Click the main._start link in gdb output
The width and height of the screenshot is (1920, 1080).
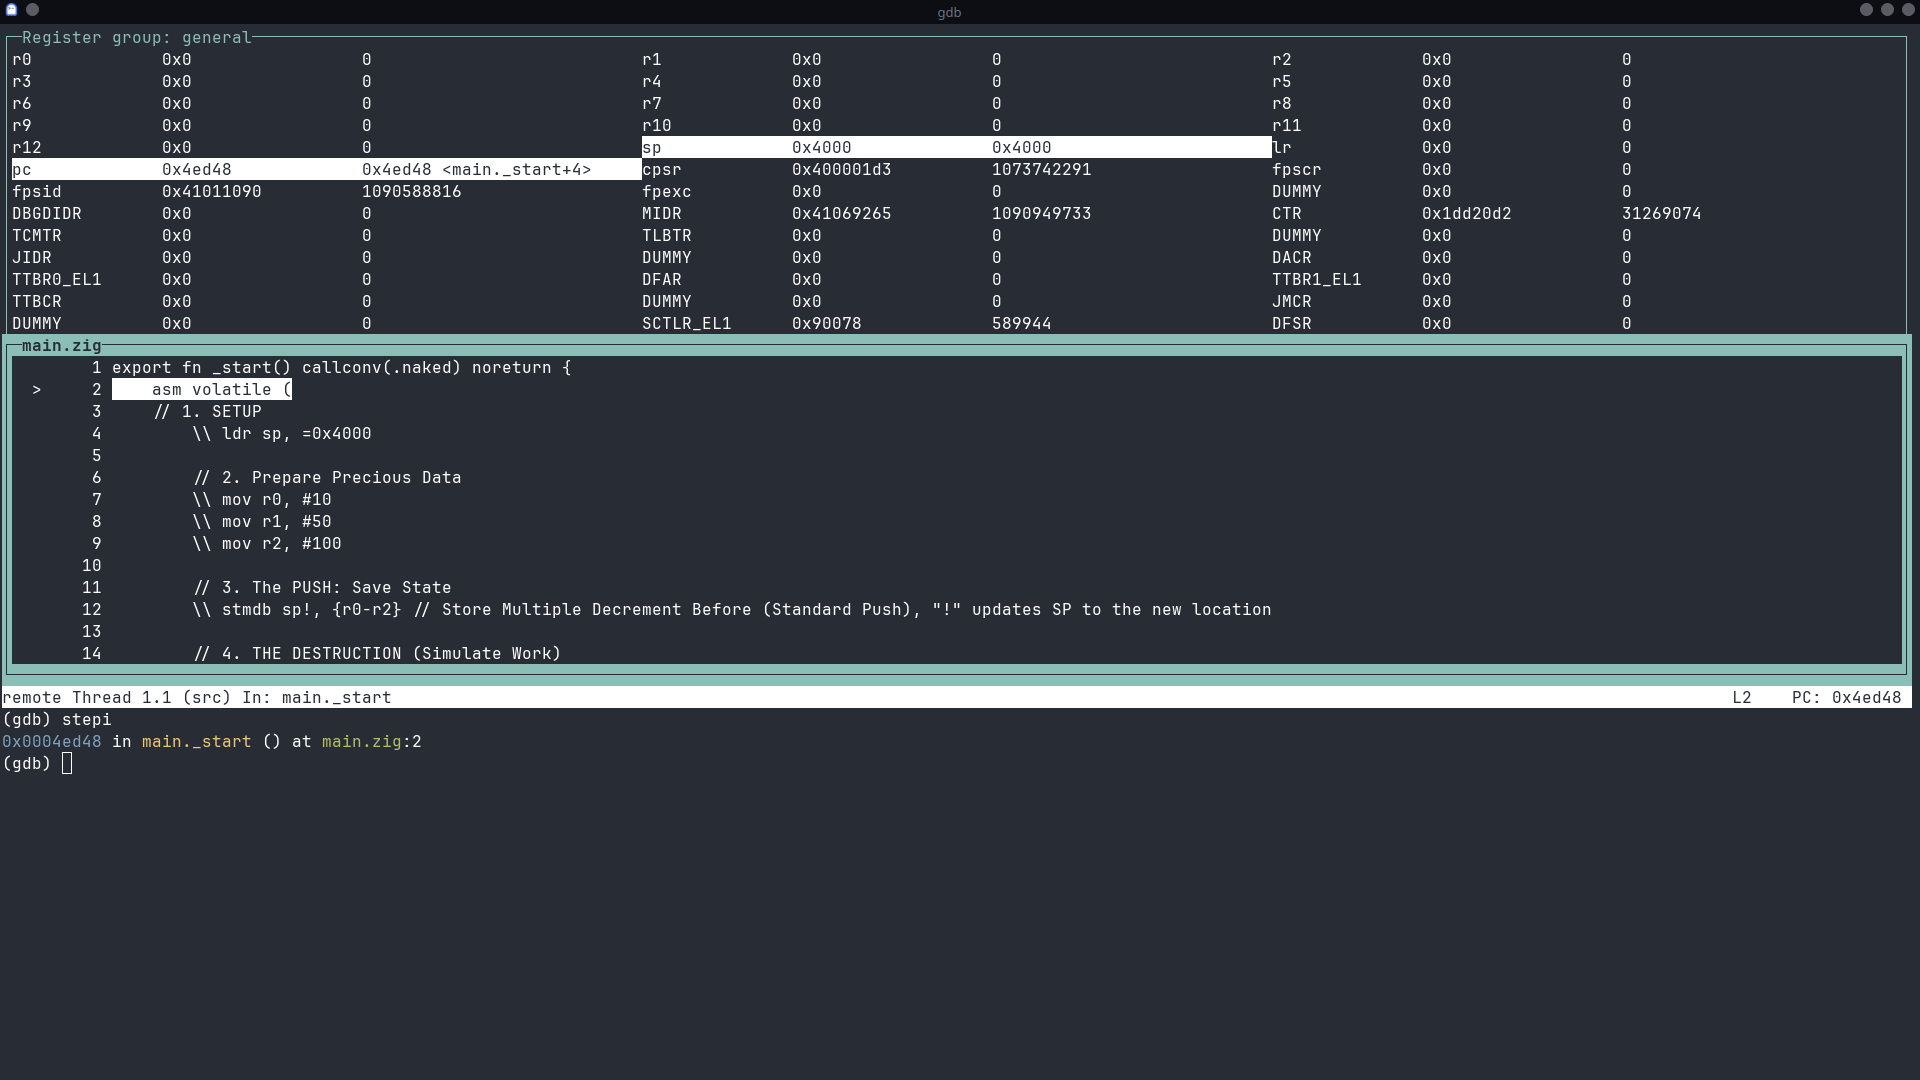196,741
